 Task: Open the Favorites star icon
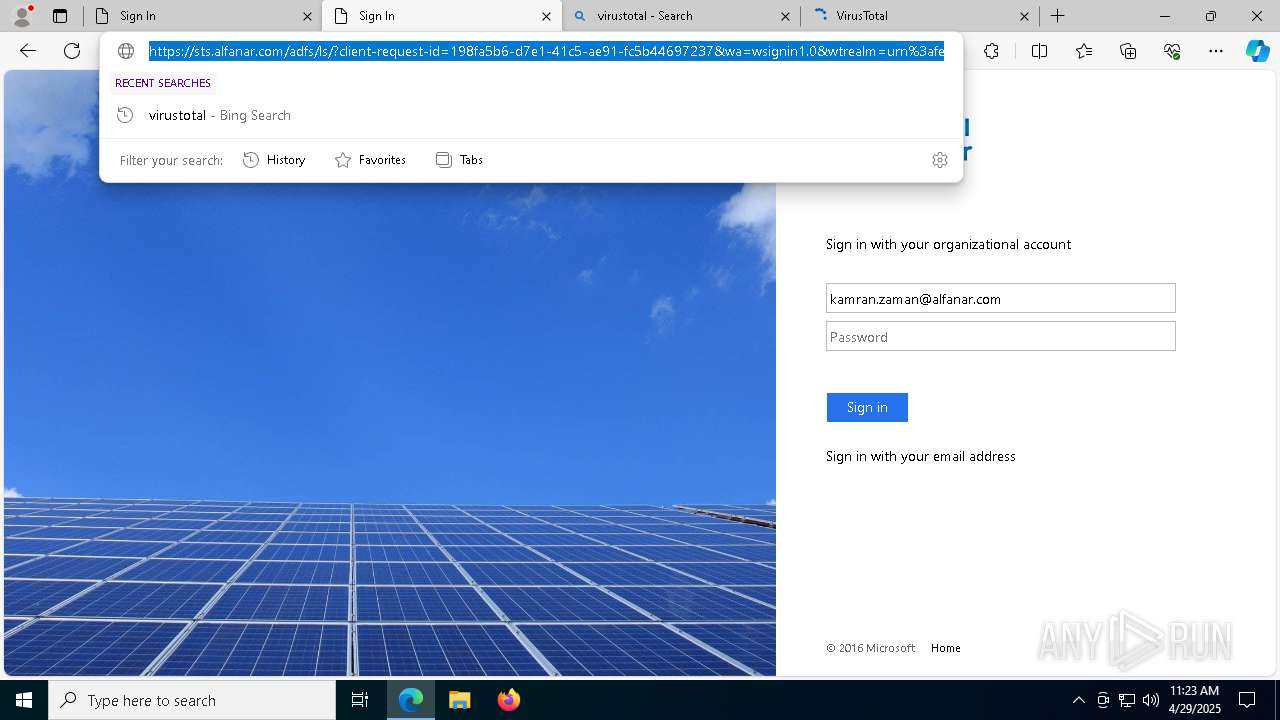click(x=1084, y=51)
